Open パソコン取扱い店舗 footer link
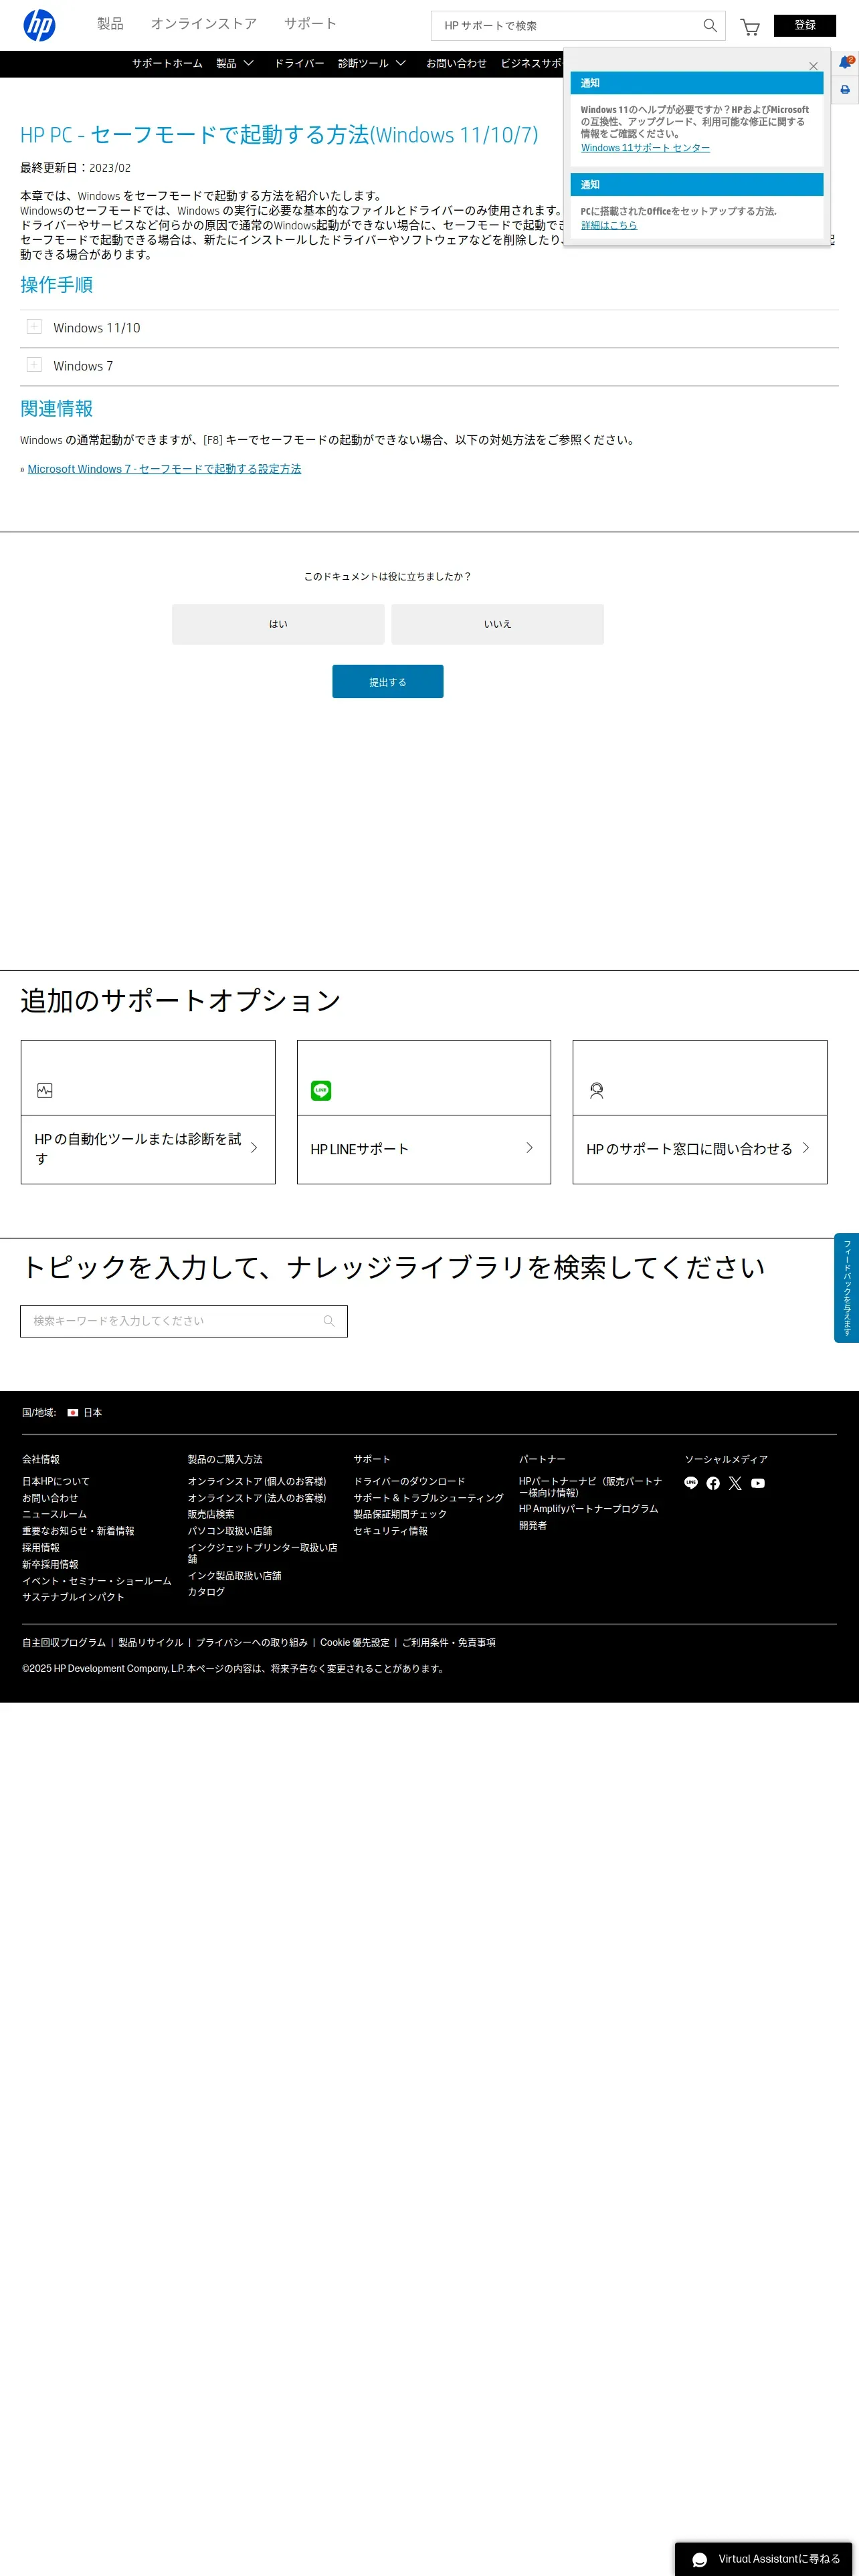 [x=230, y=1531]
